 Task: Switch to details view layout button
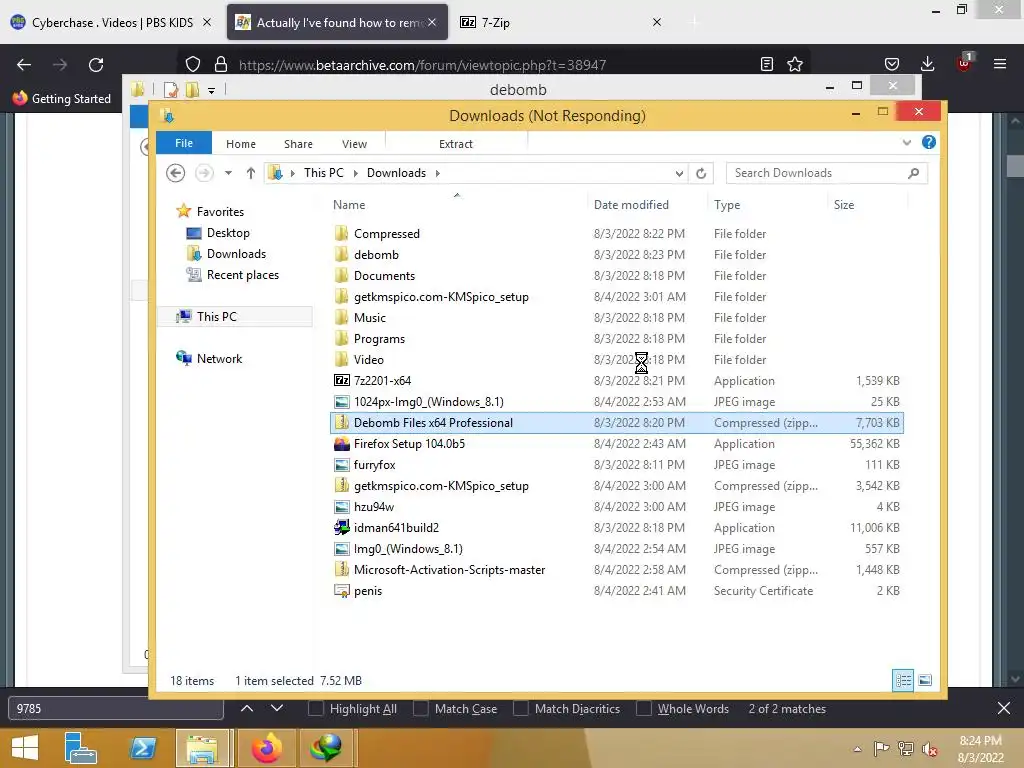(903, 680)
